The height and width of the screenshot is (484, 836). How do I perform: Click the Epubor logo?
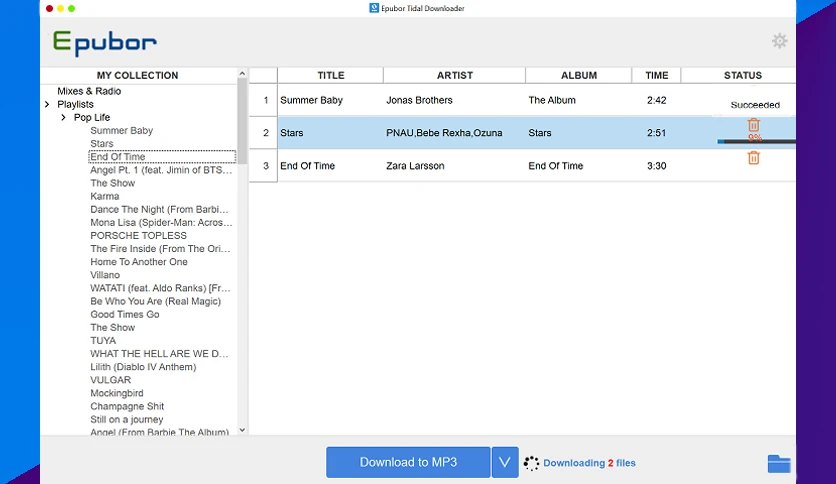(x=104, y=43)
